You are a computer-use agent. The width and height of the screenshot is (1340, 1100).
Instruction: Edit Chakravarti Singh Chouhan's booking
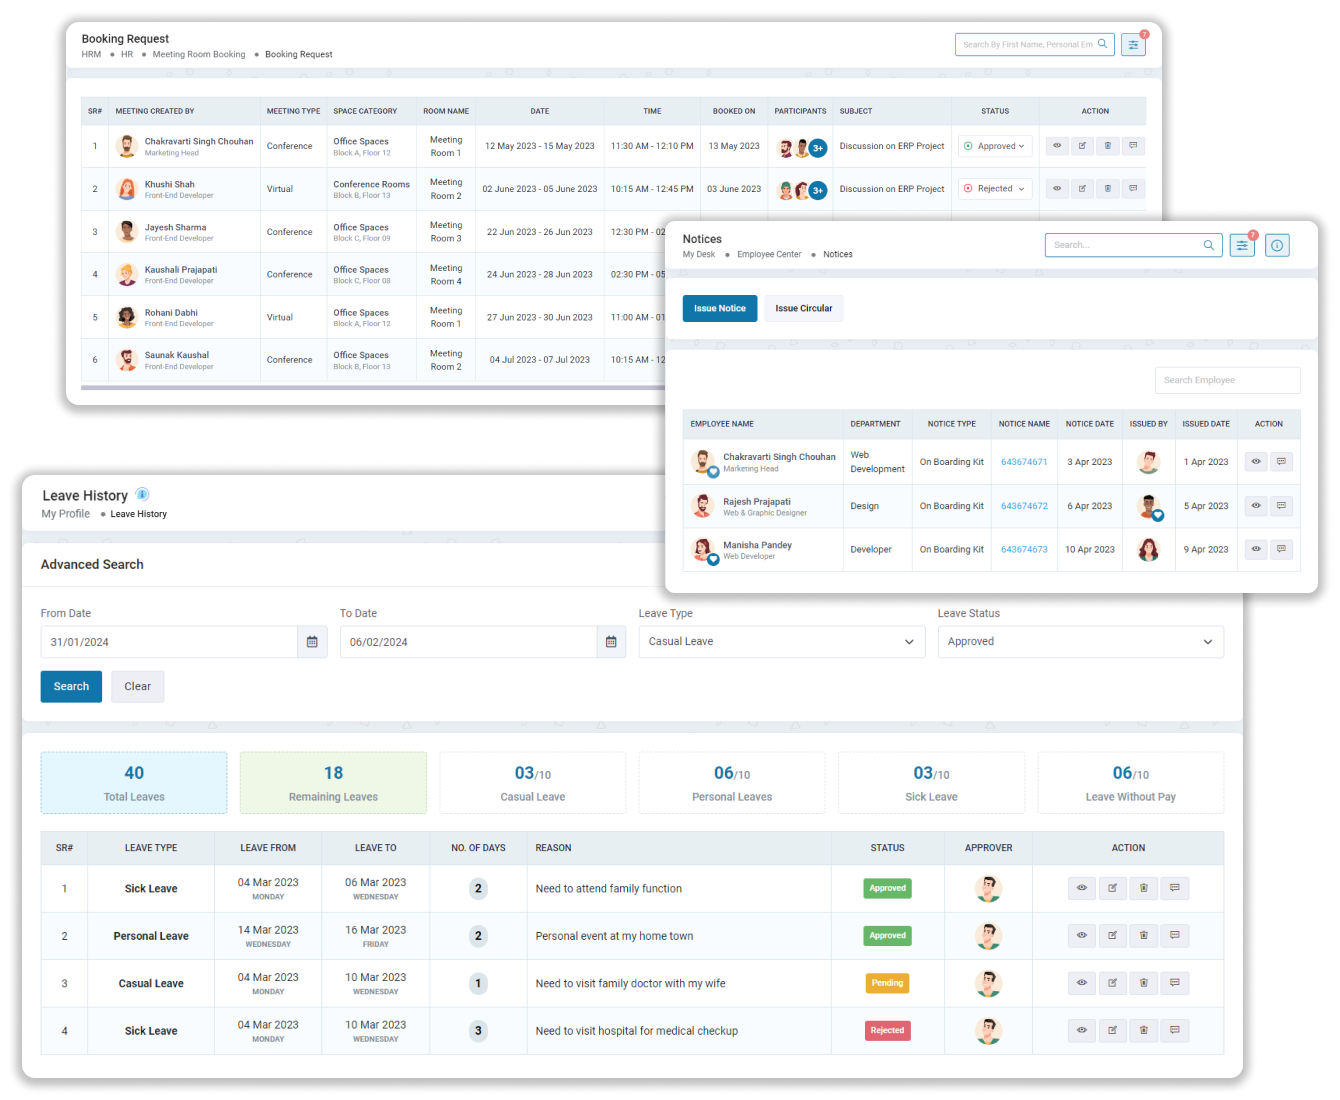pos(1082,146)
